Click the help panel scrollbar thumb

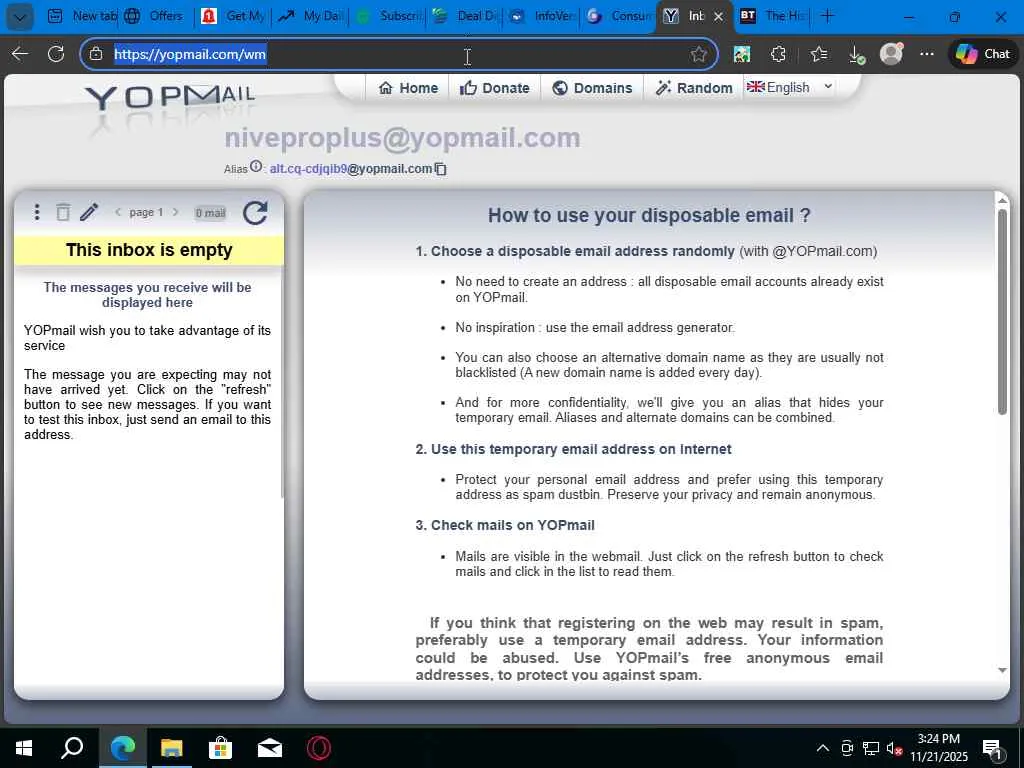click(1002, 312)
